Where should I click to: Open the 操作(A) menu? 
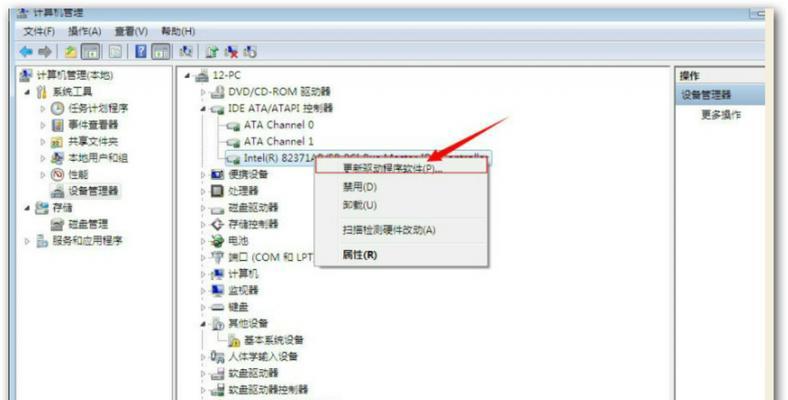(x=84, y=31)
